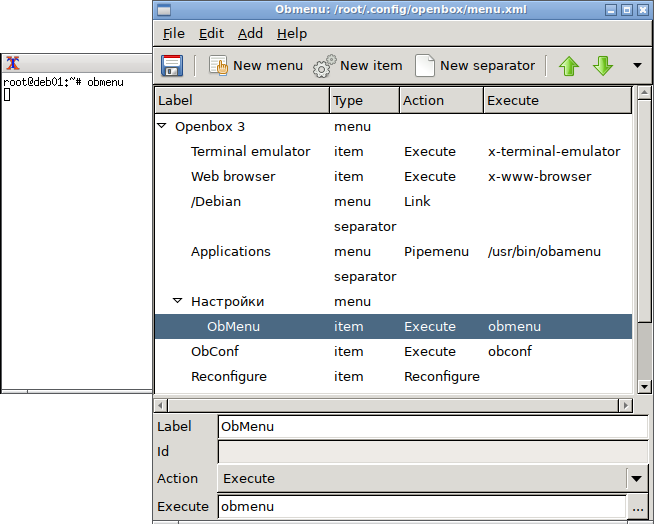Click the terminal prompt line 'root@deb01:~# obmenu'

click(x=63, y=82)
